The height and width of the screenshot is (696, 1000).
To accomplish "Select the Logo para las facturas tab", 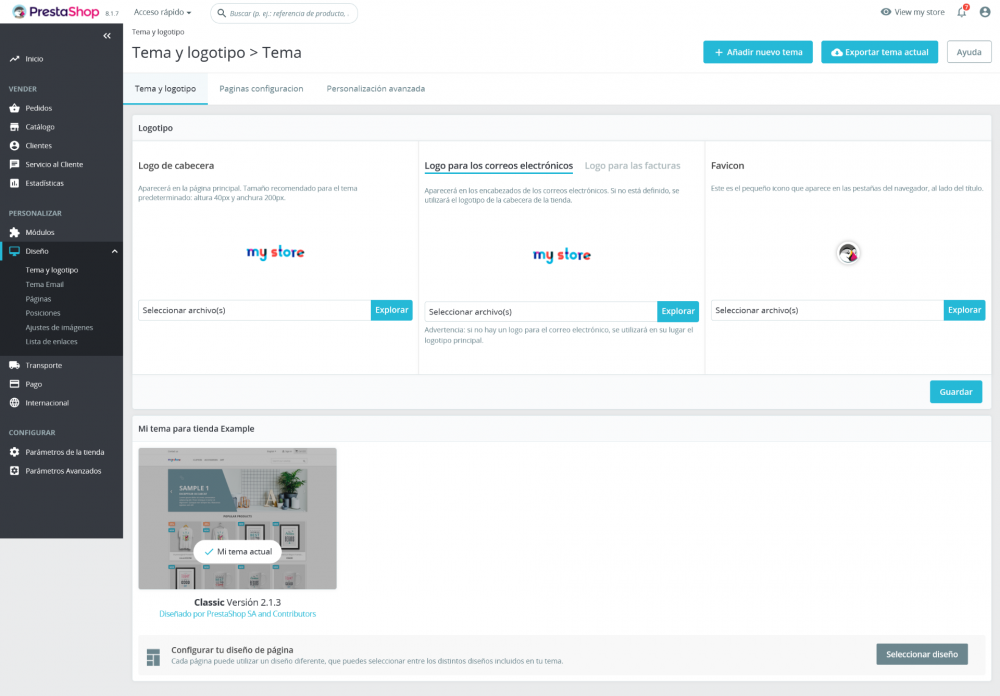I will (634, 166).
